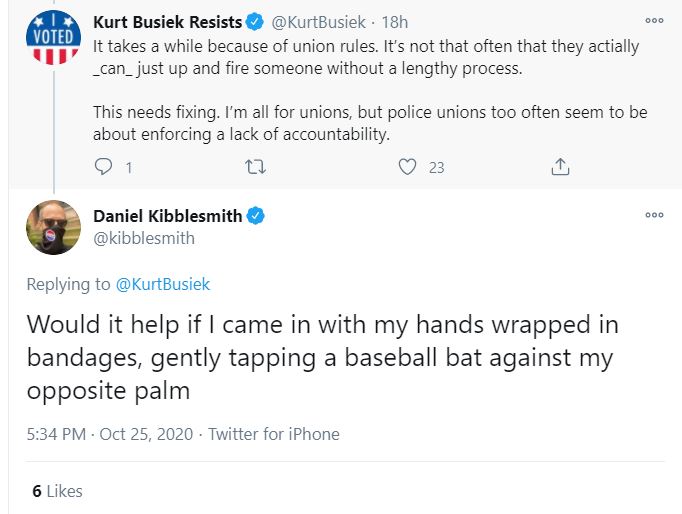Click @KurtBusiek in Replying to line

tap(163, 284)
